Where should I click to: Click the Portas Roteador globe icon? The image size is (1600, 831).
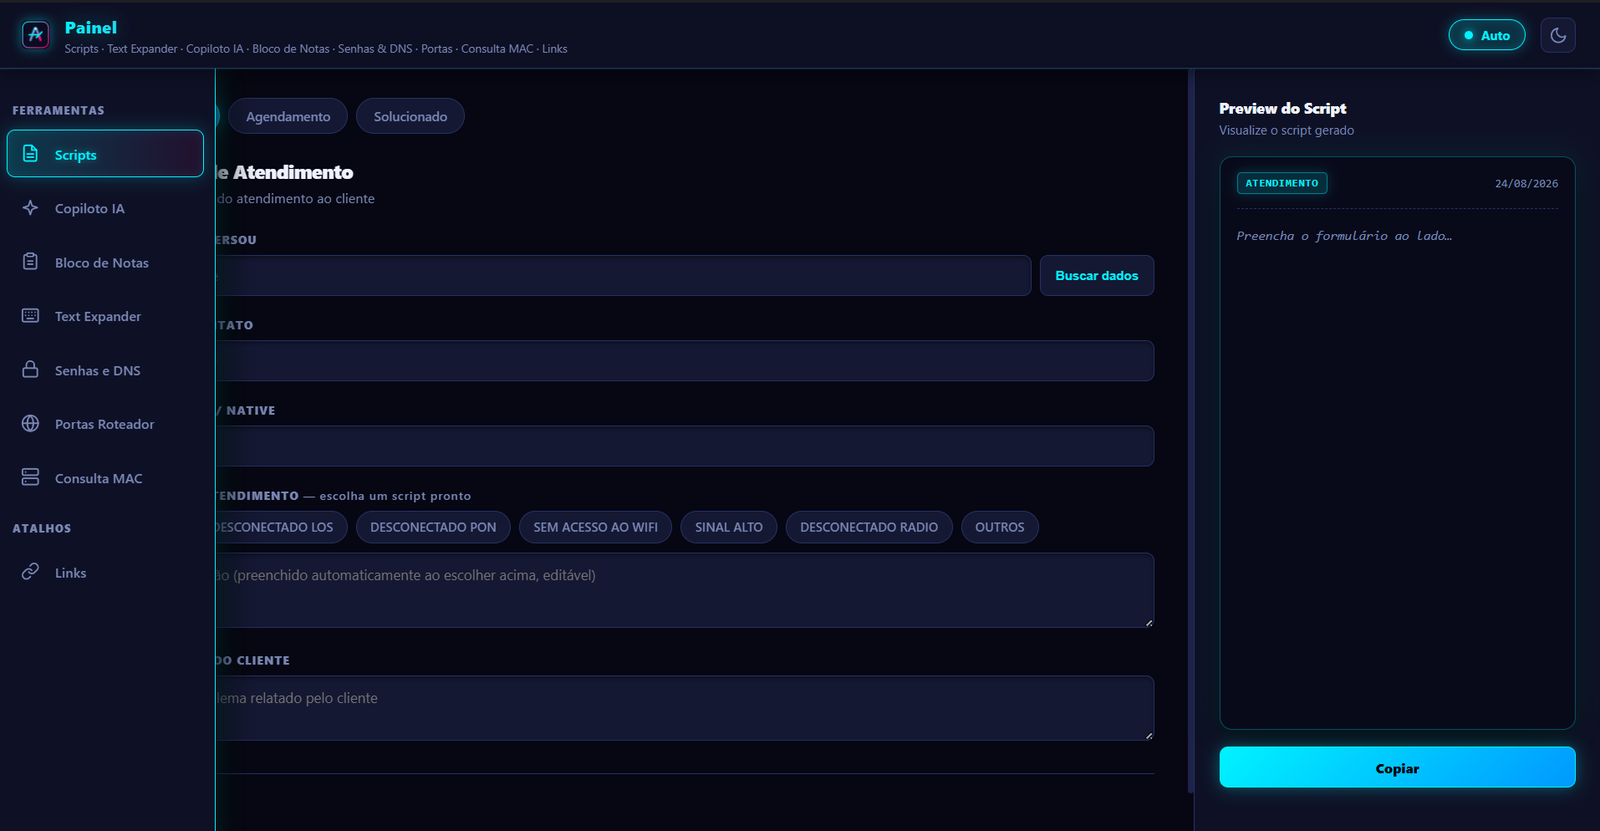click(x=31, y=424)
